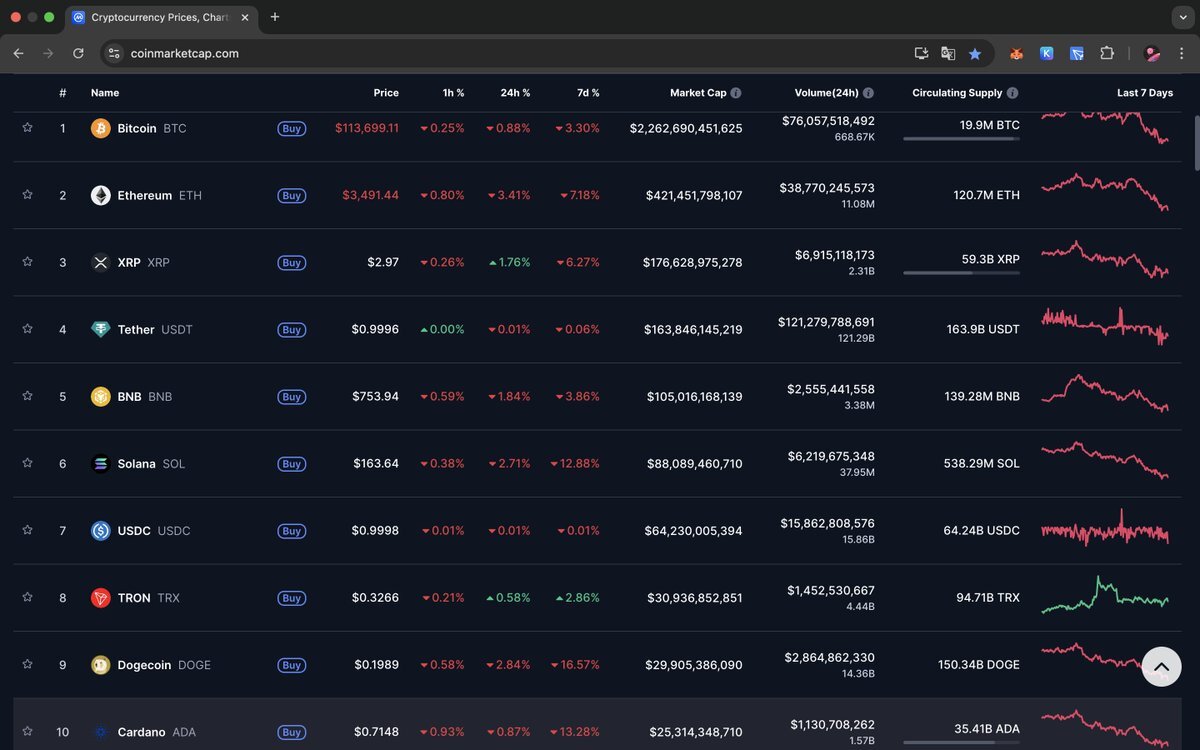1200x750 pixels.
Task: Sort table by 24h % column
Action: point(515,93)
